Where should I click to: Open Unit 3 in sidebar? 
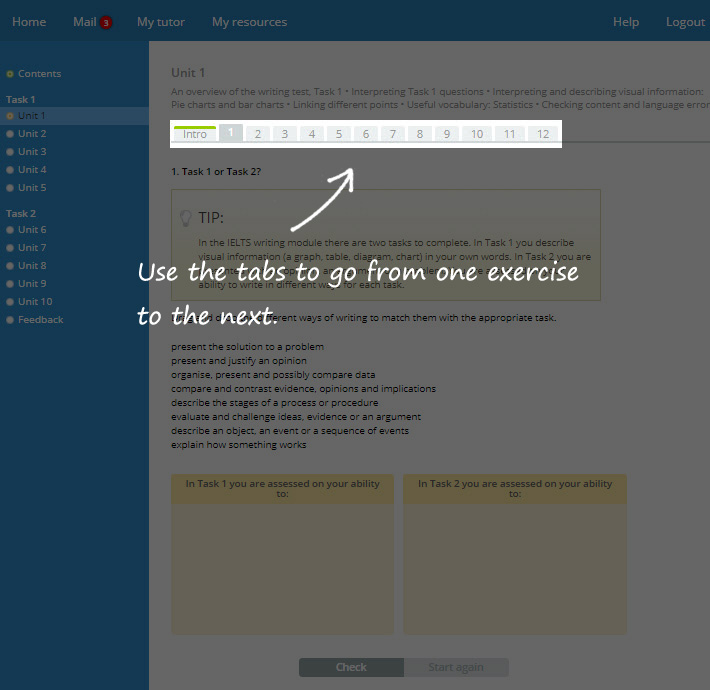point(32,152)
